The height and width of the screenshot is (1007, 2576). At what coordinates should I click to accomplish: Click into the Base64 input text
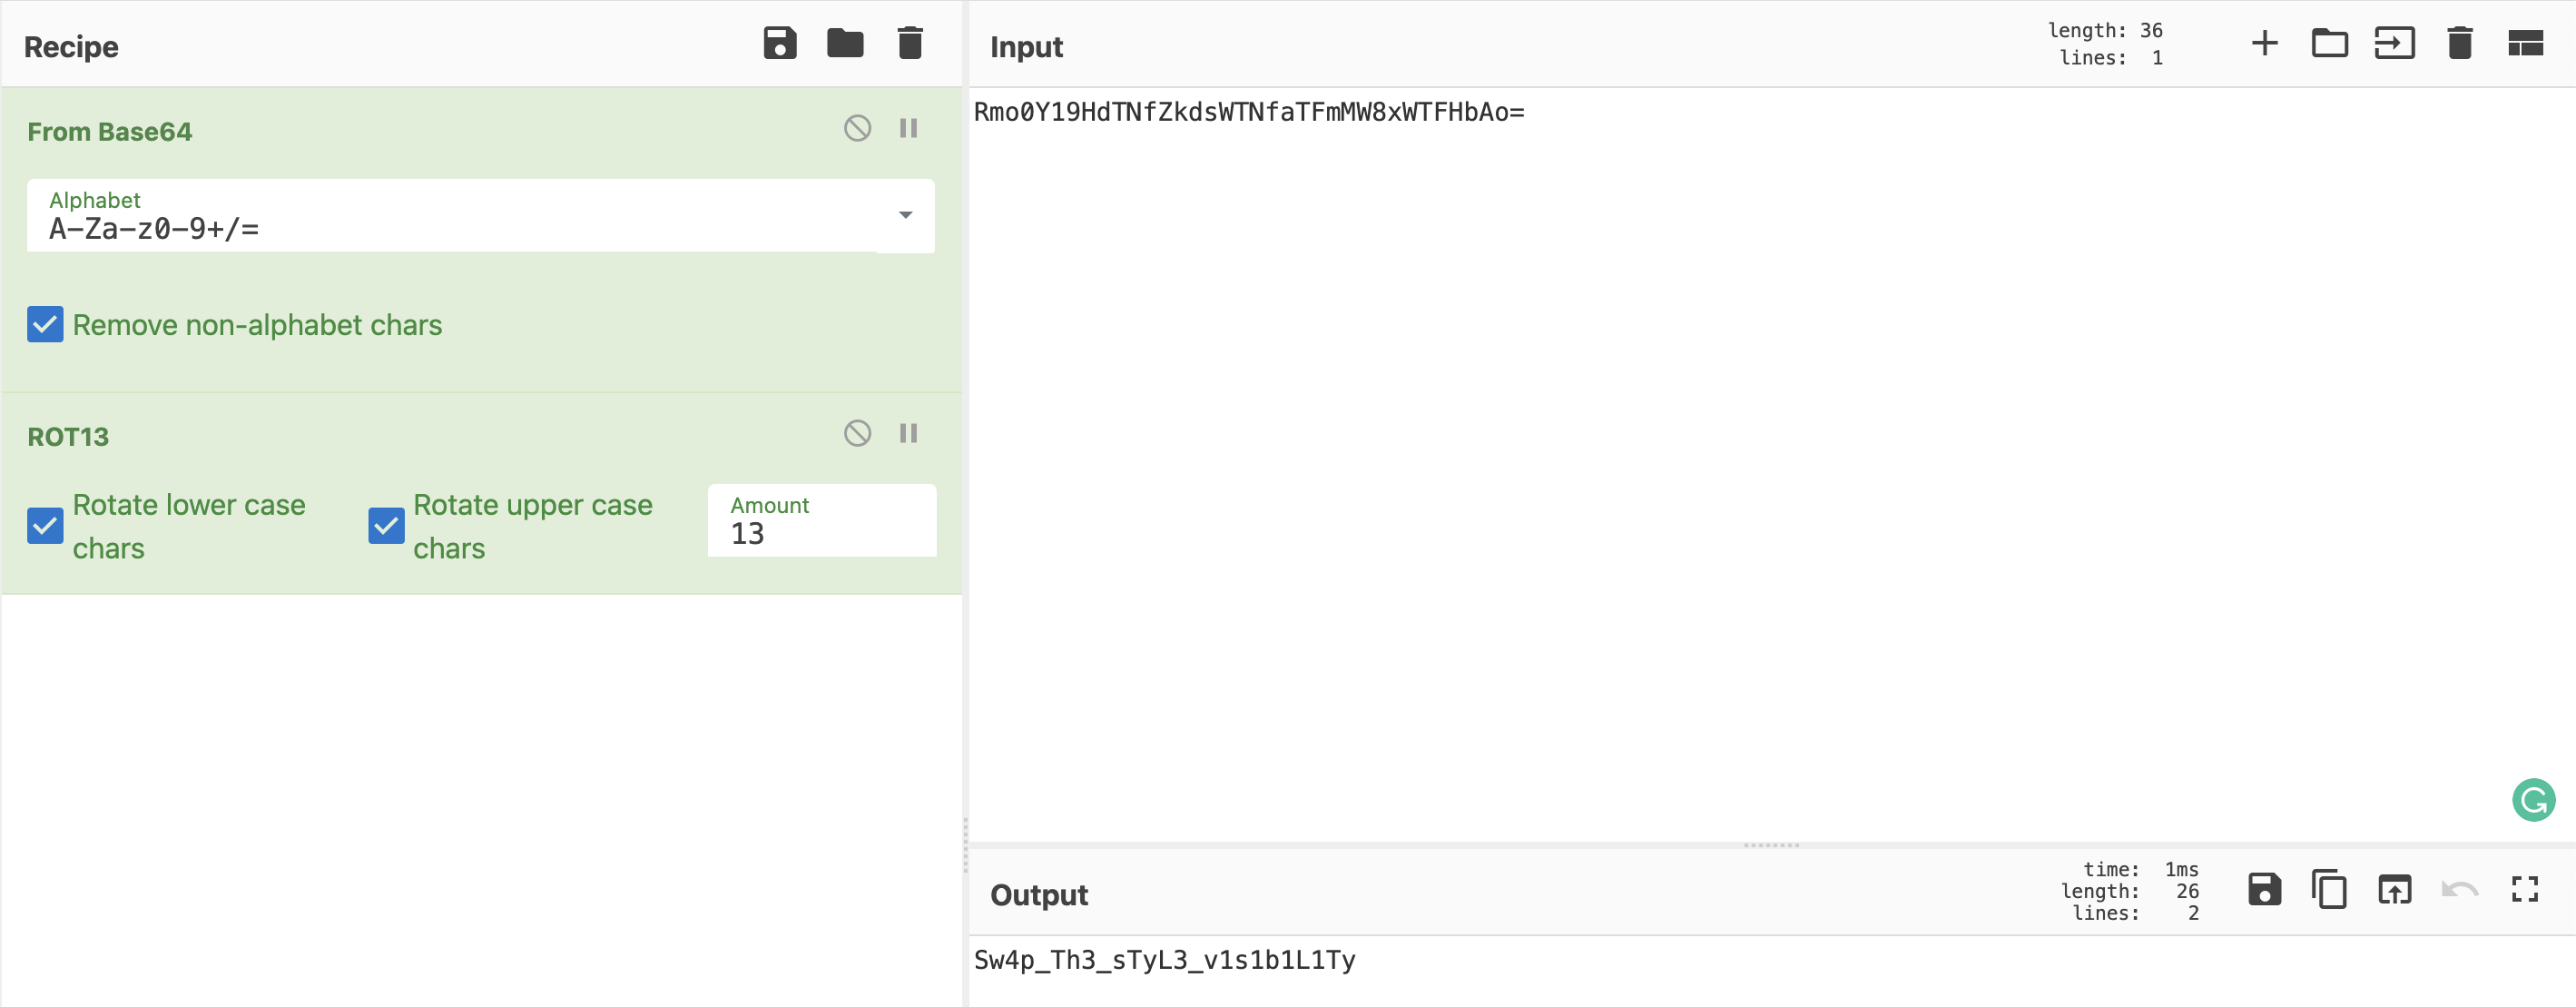click(x=1249, y=112)
